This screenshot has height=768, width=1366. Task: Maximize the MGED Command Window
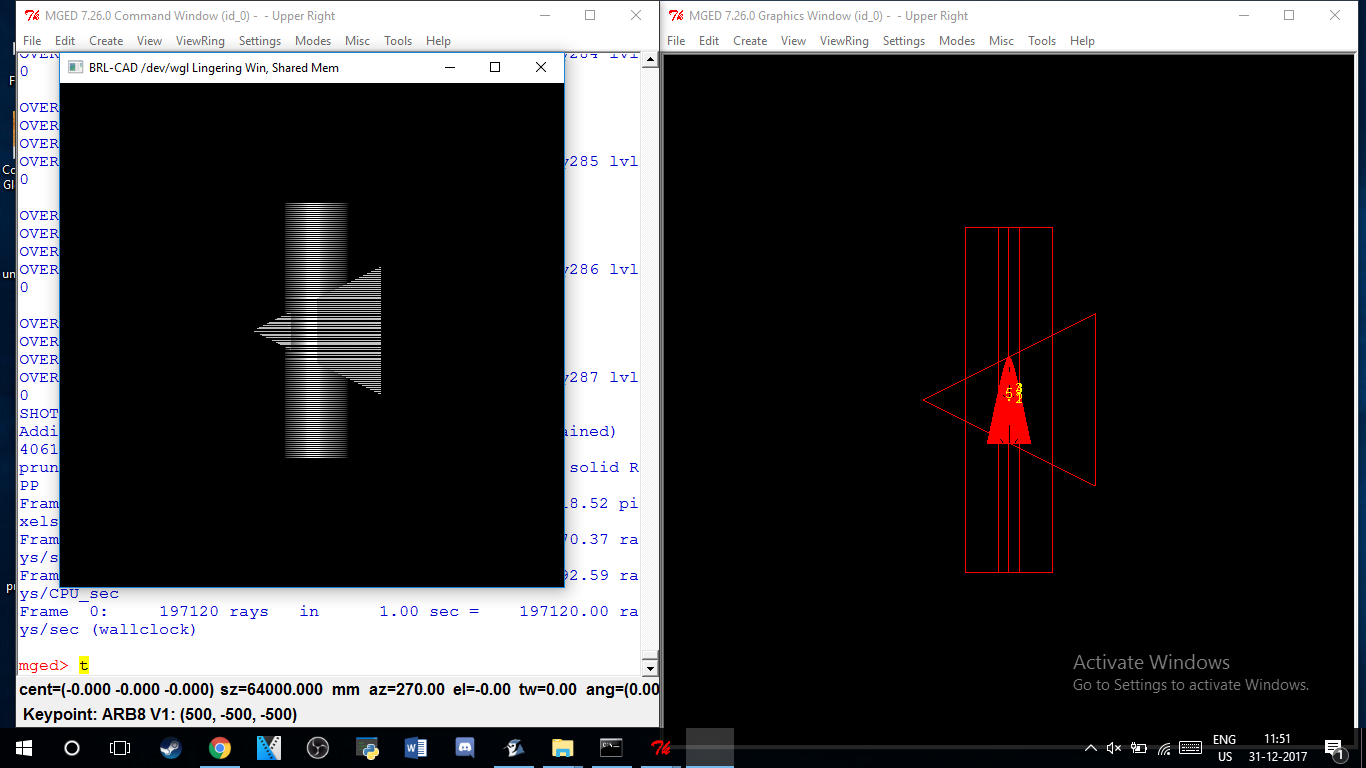590,15
